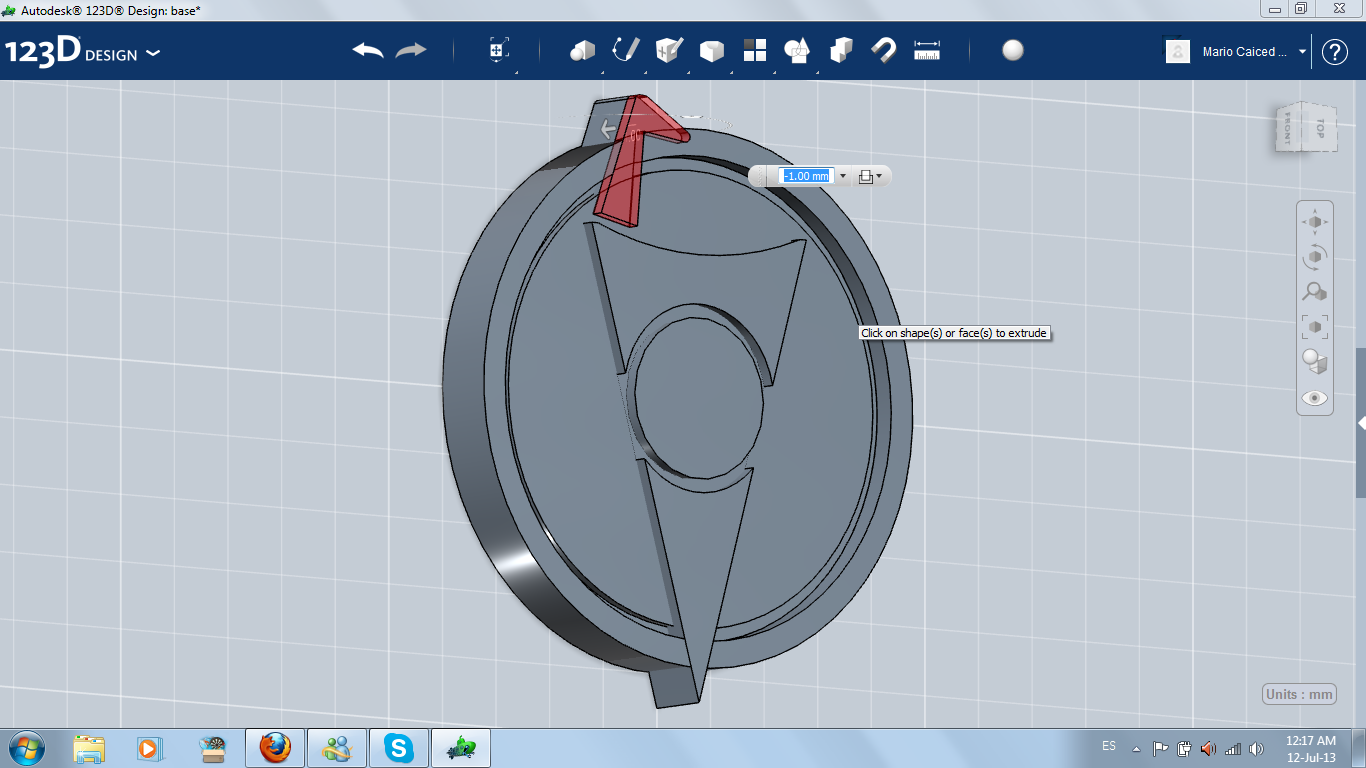Open the Transform tool
This screenshot has width=1366, height=768.
tap(498, 50)
